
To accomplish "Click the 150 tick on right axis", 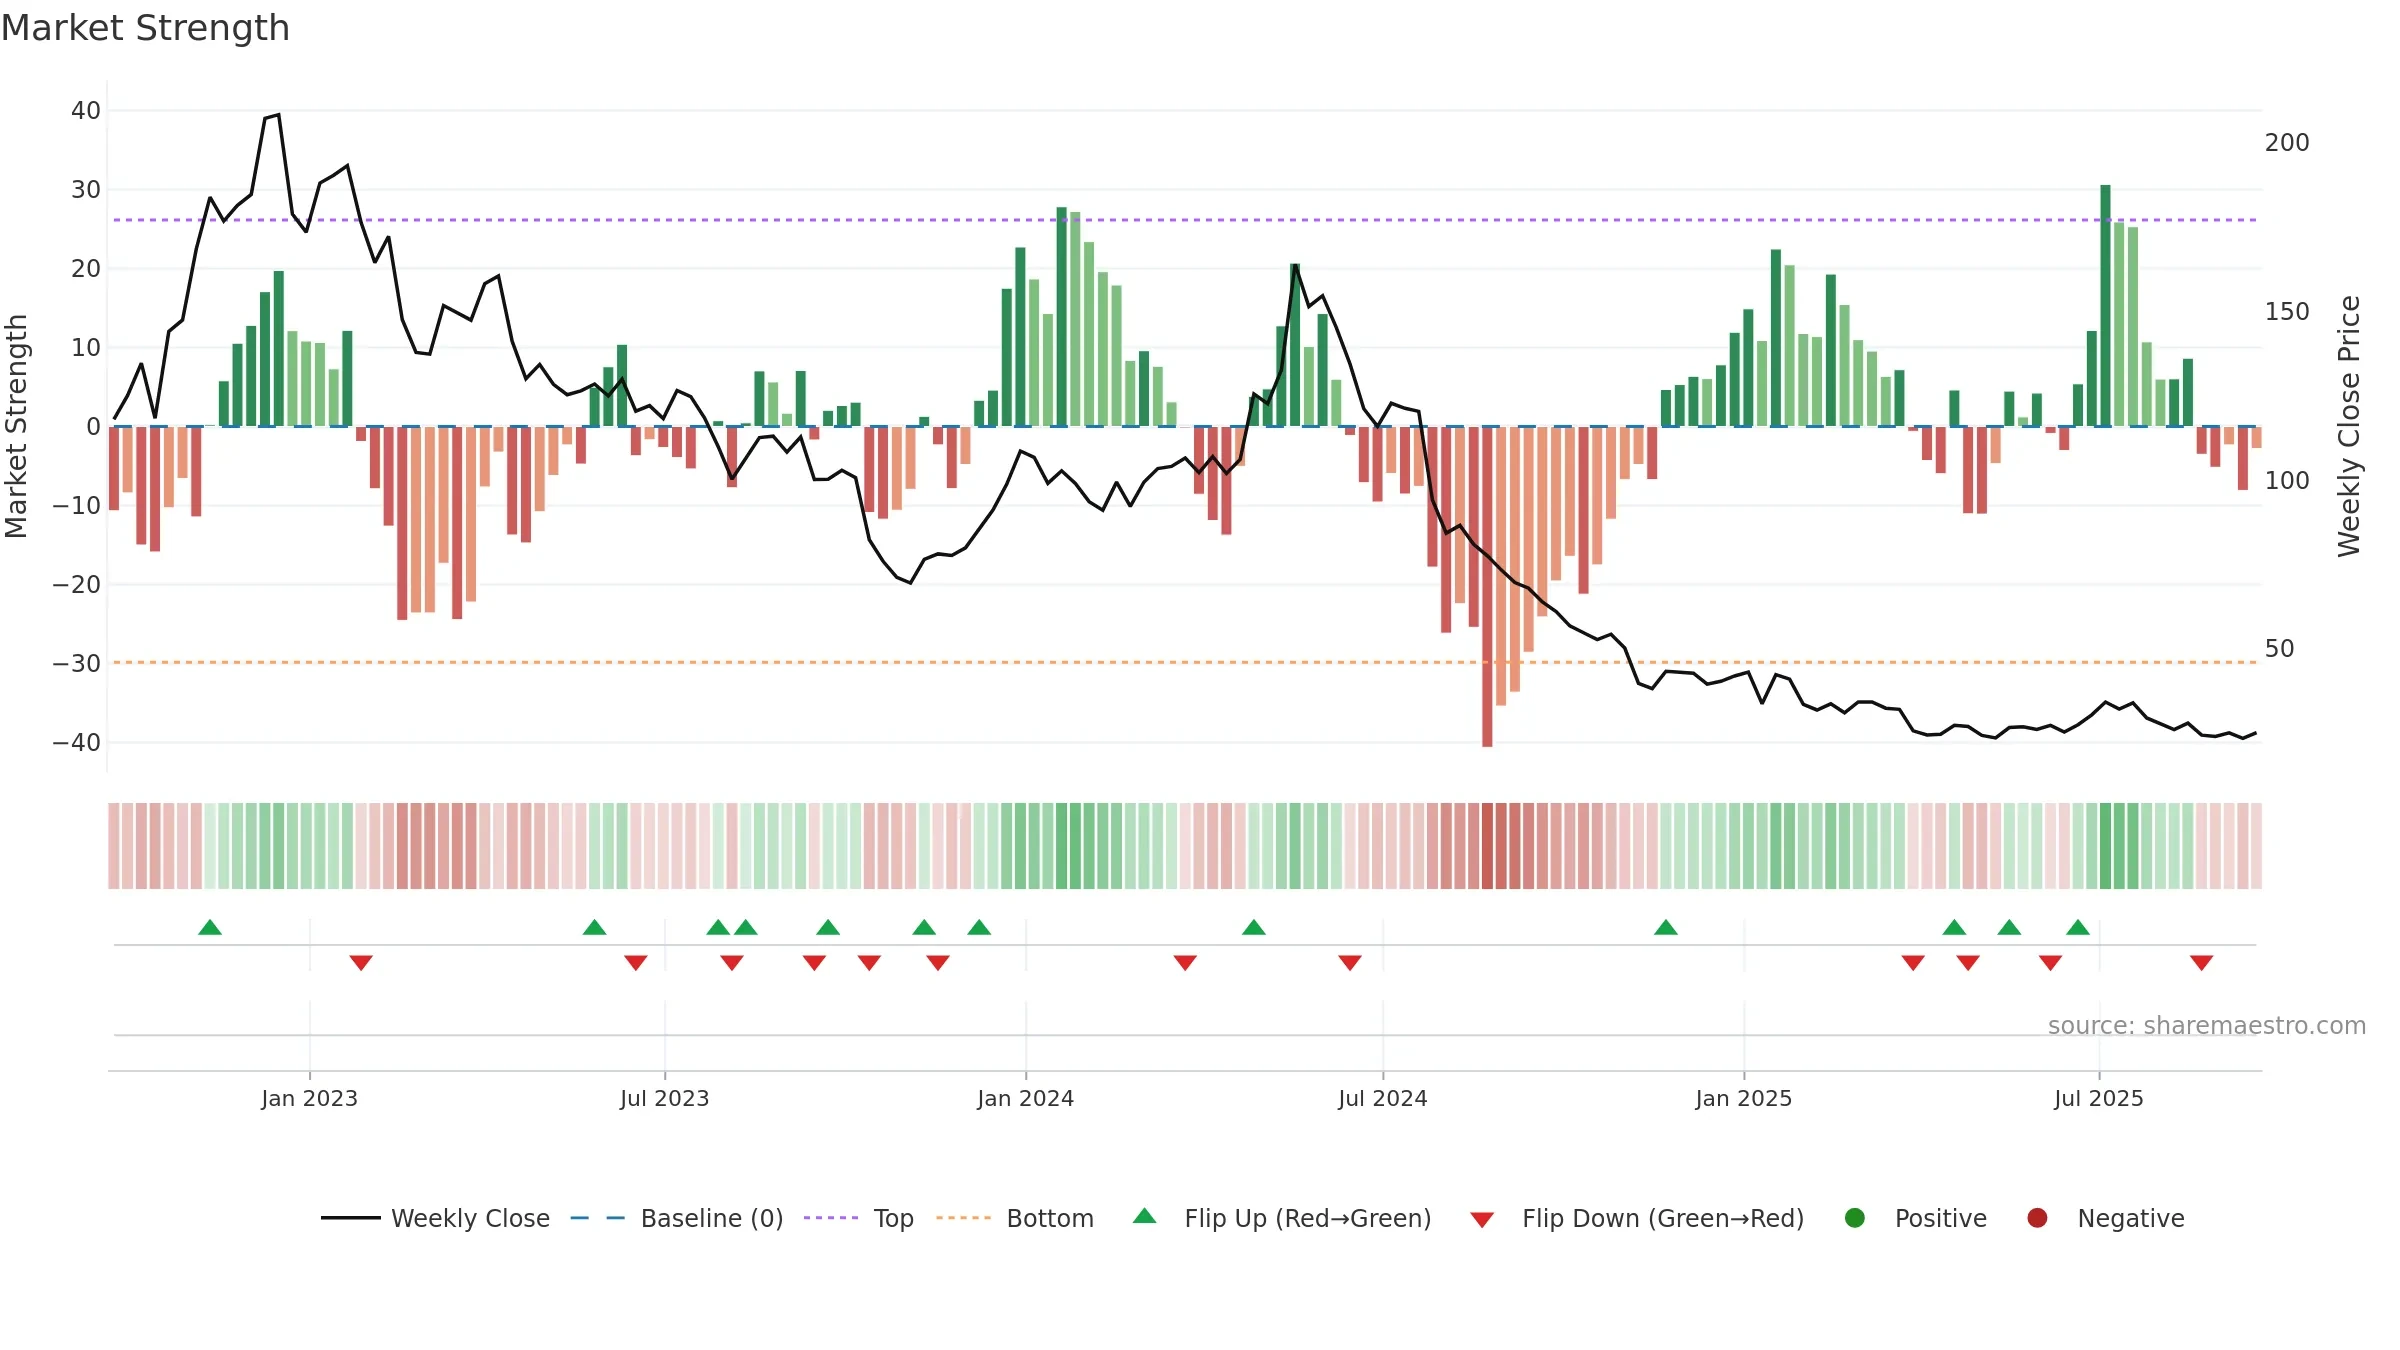I will tap(2287, 312).
